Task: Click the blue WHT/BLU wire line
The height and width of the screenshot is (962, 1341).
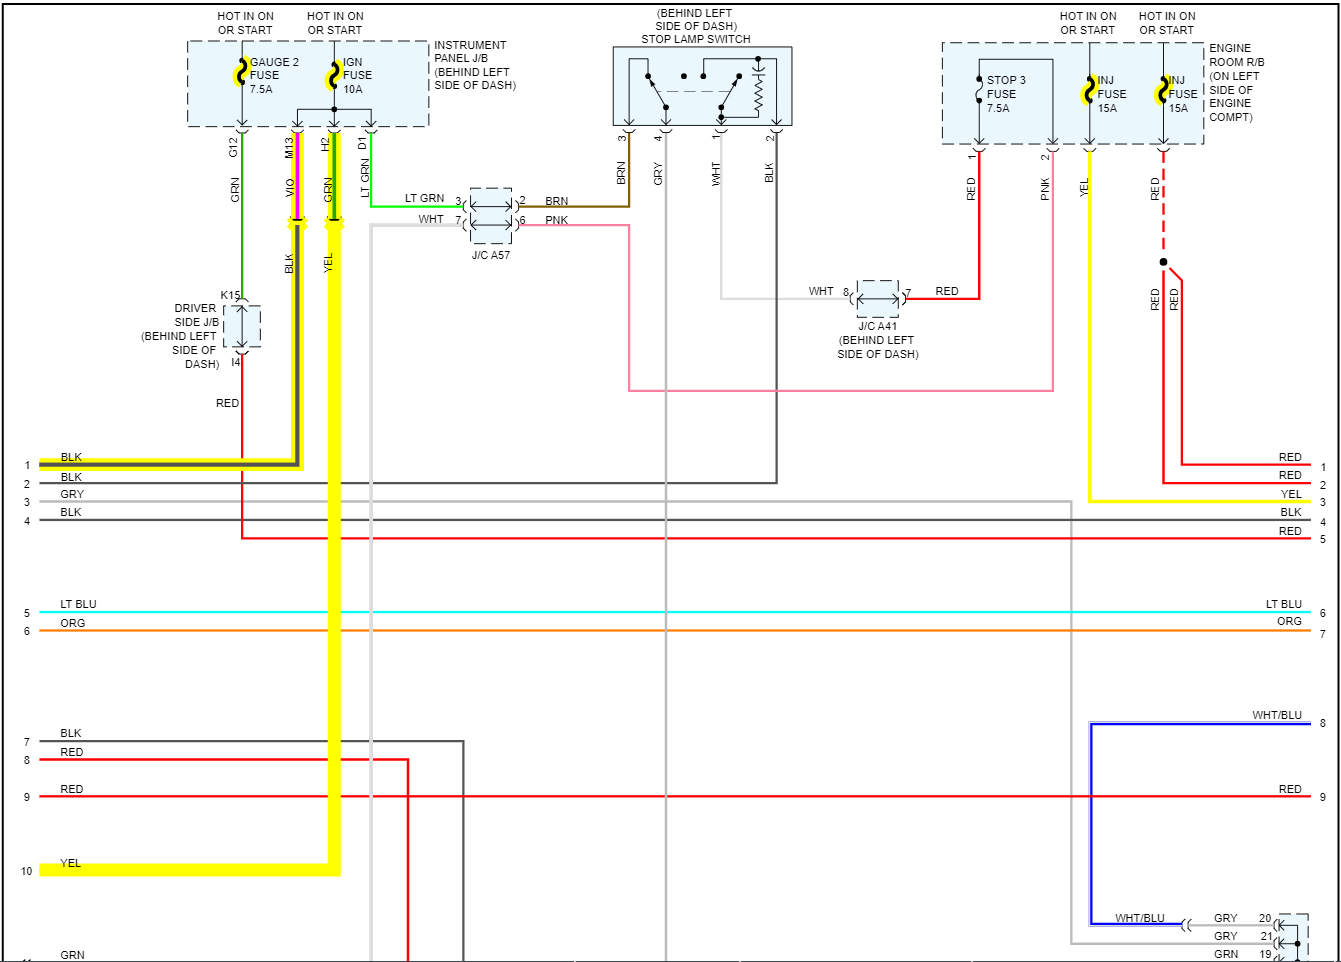Action: [x=1091, y=823]
